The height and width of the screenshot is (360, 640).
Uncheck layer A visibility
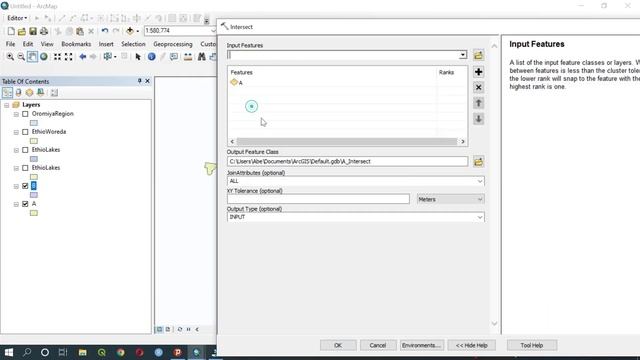25,204
